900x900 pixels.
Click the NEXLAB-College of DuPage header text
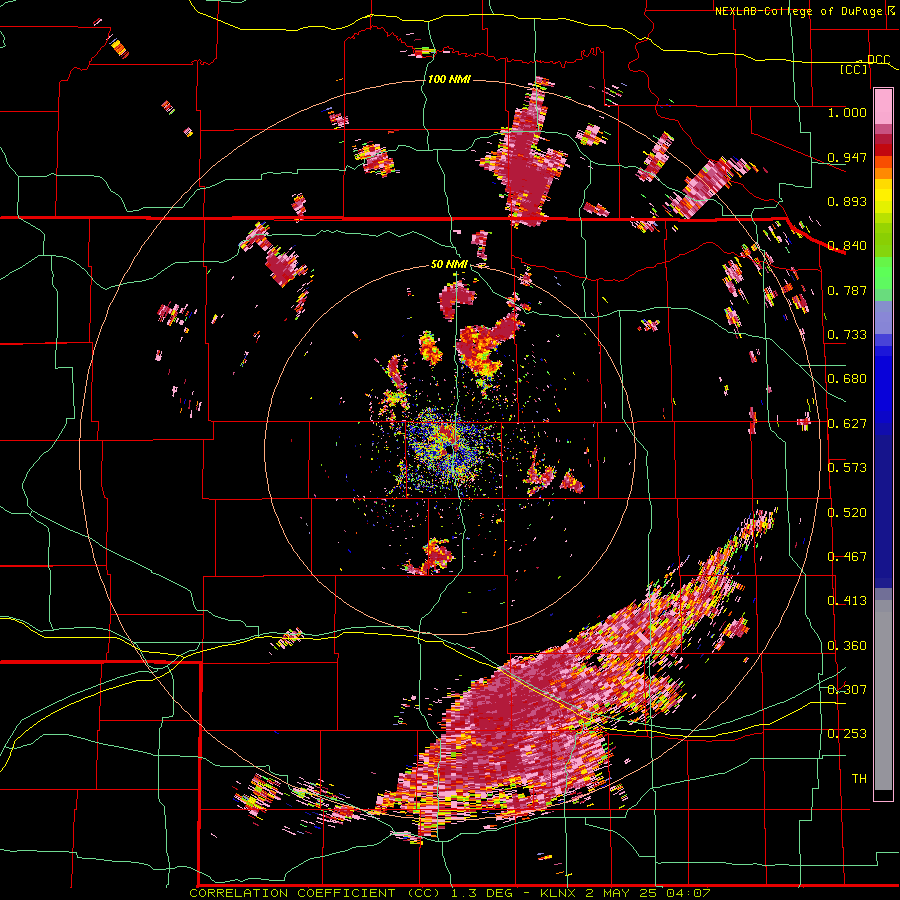point(798,11)
